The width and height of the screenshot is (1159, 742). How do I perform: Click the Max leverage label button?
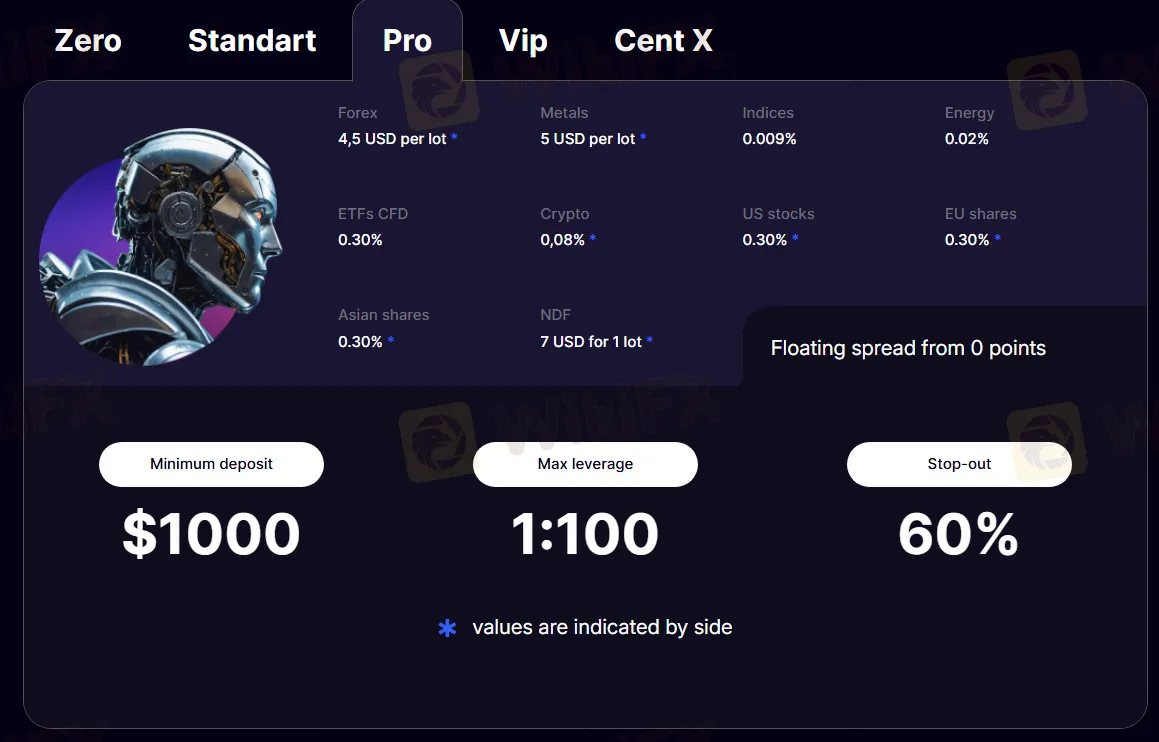pyautogui.click(x=585, y=464)
